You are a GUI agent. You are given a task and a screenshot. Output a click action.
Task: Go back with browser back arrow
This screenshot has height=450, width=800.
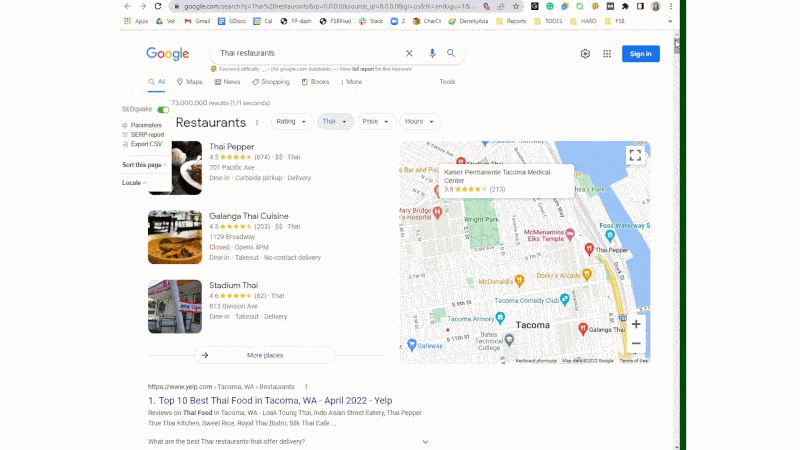(x=128, y=6)
